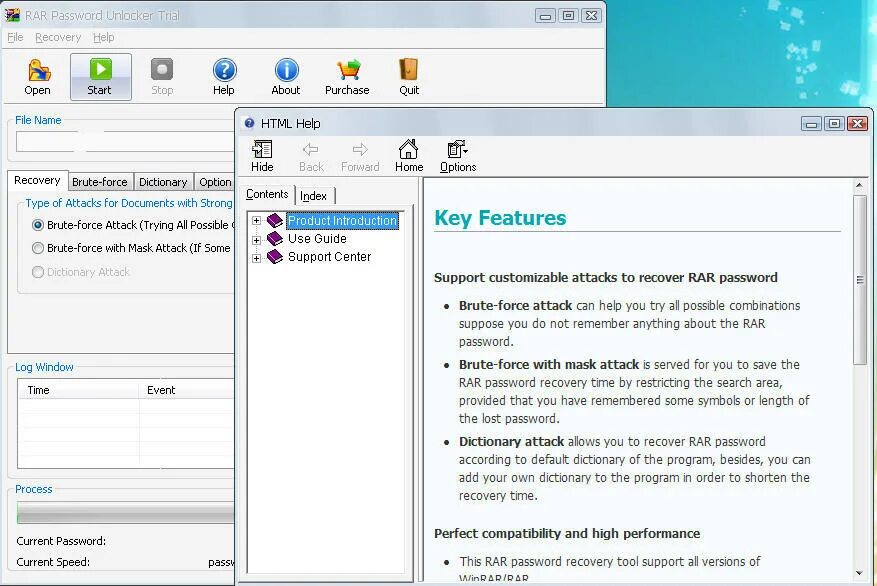
Task: Click 'Brute-force with mask attack' bold text
Action: tap(549, 365)
